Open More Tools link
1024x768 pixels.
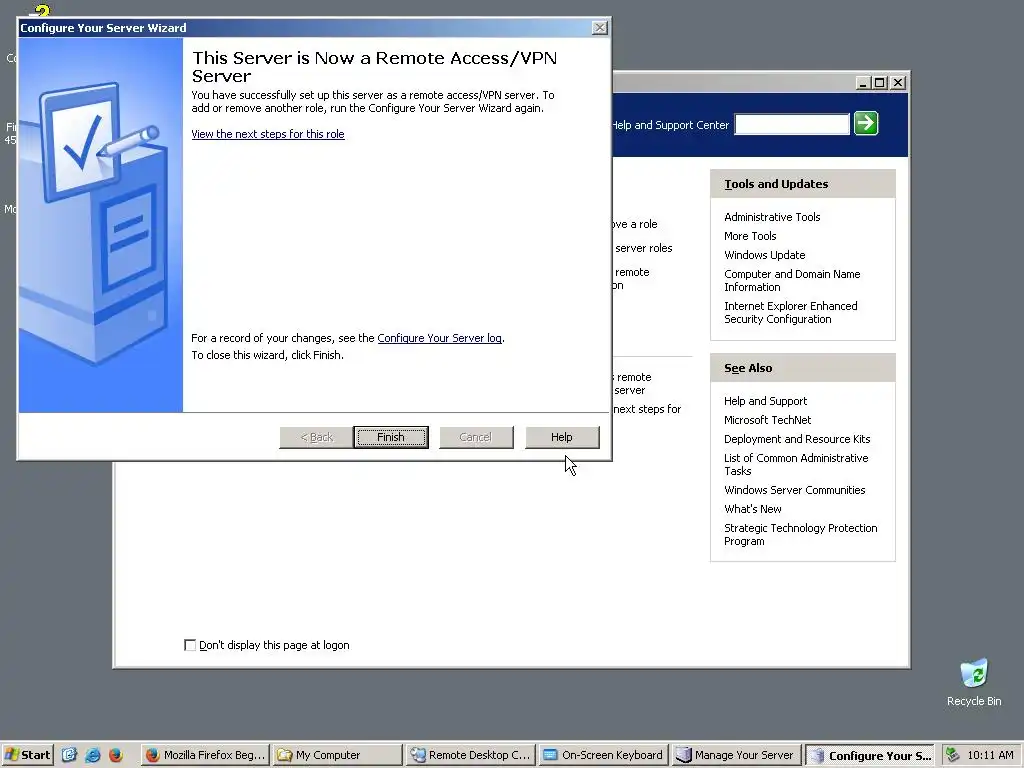click(750, 236)
